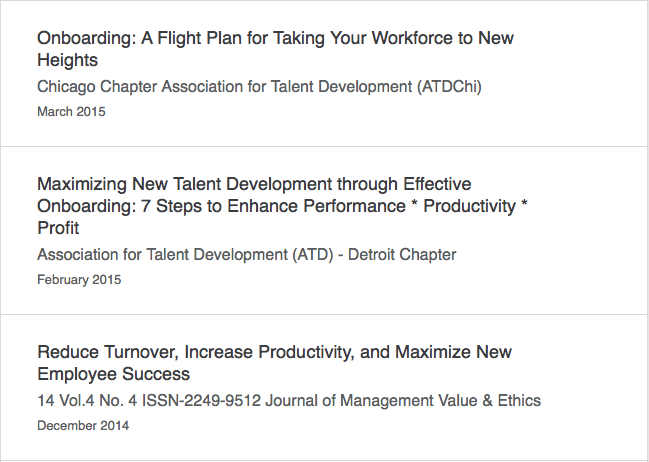Click the ISSN-2249-9512 number

tap(202, 401)
